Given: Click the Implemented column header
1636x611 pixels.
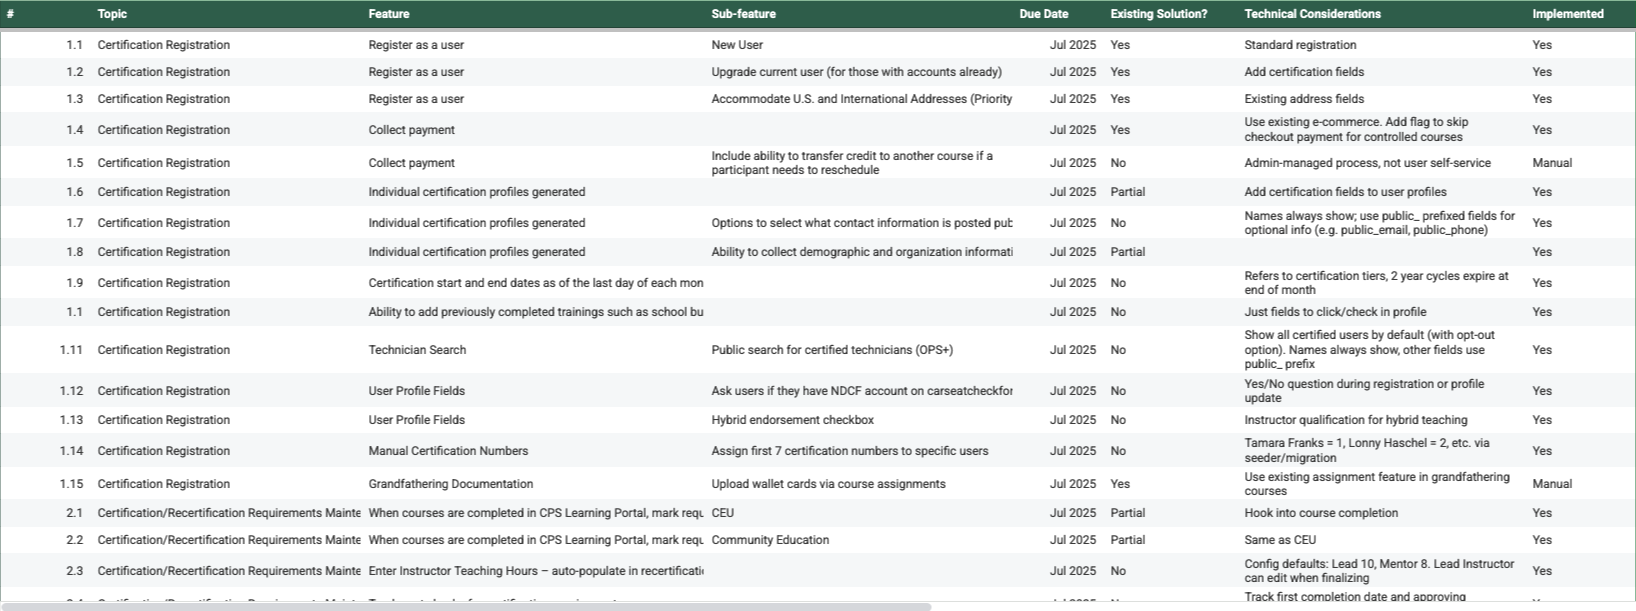Looking at the screenshot, I should click(x=1567, y=14).
